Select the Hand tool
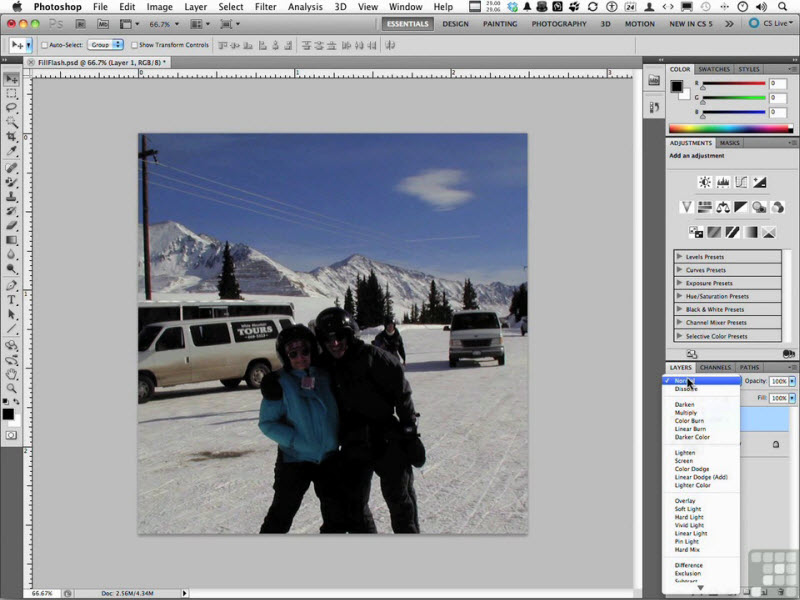The width and height of the screenshot is (800, 600). 12,374
